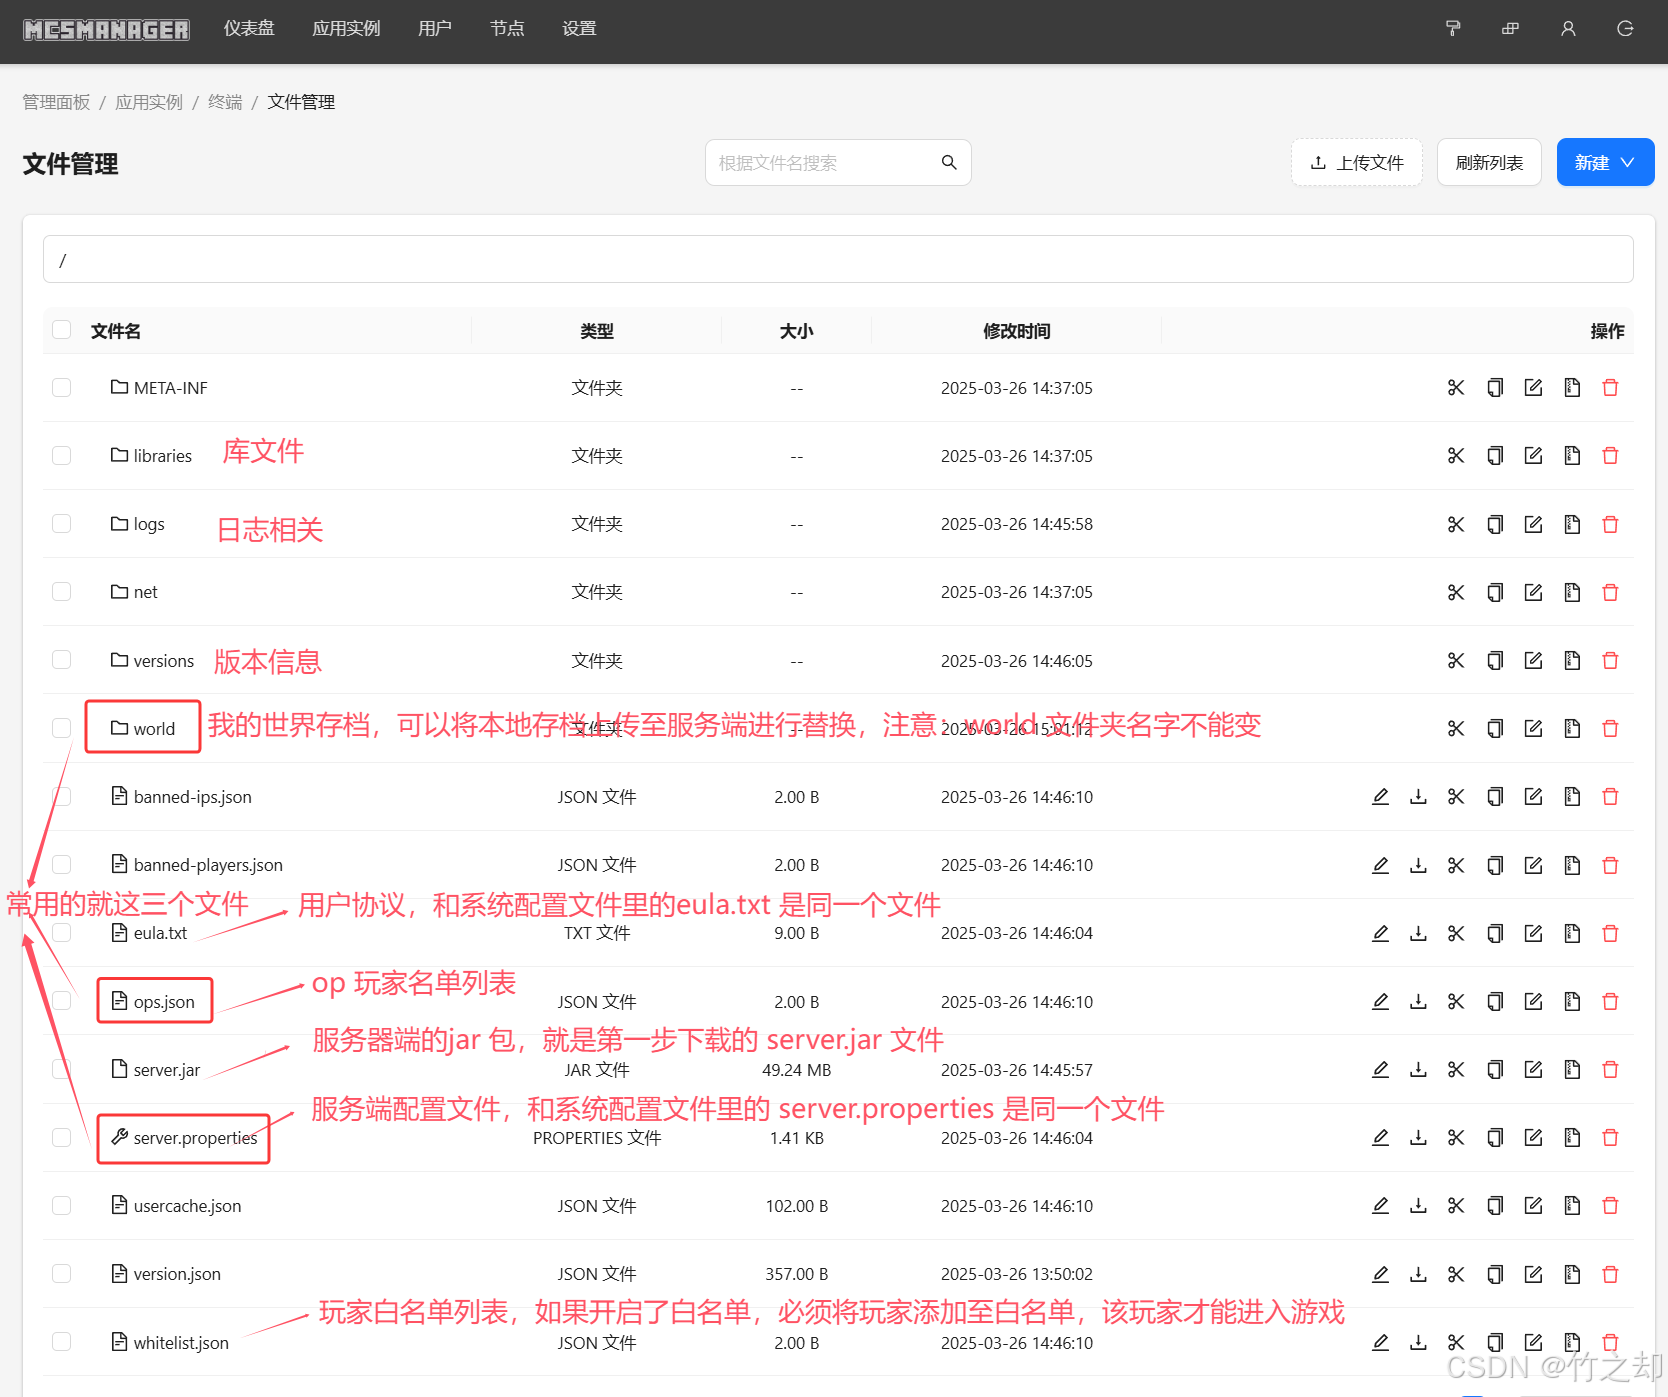Copy the logs folder
This screenshot has height=1397, width=1668.
point(1495,524)
